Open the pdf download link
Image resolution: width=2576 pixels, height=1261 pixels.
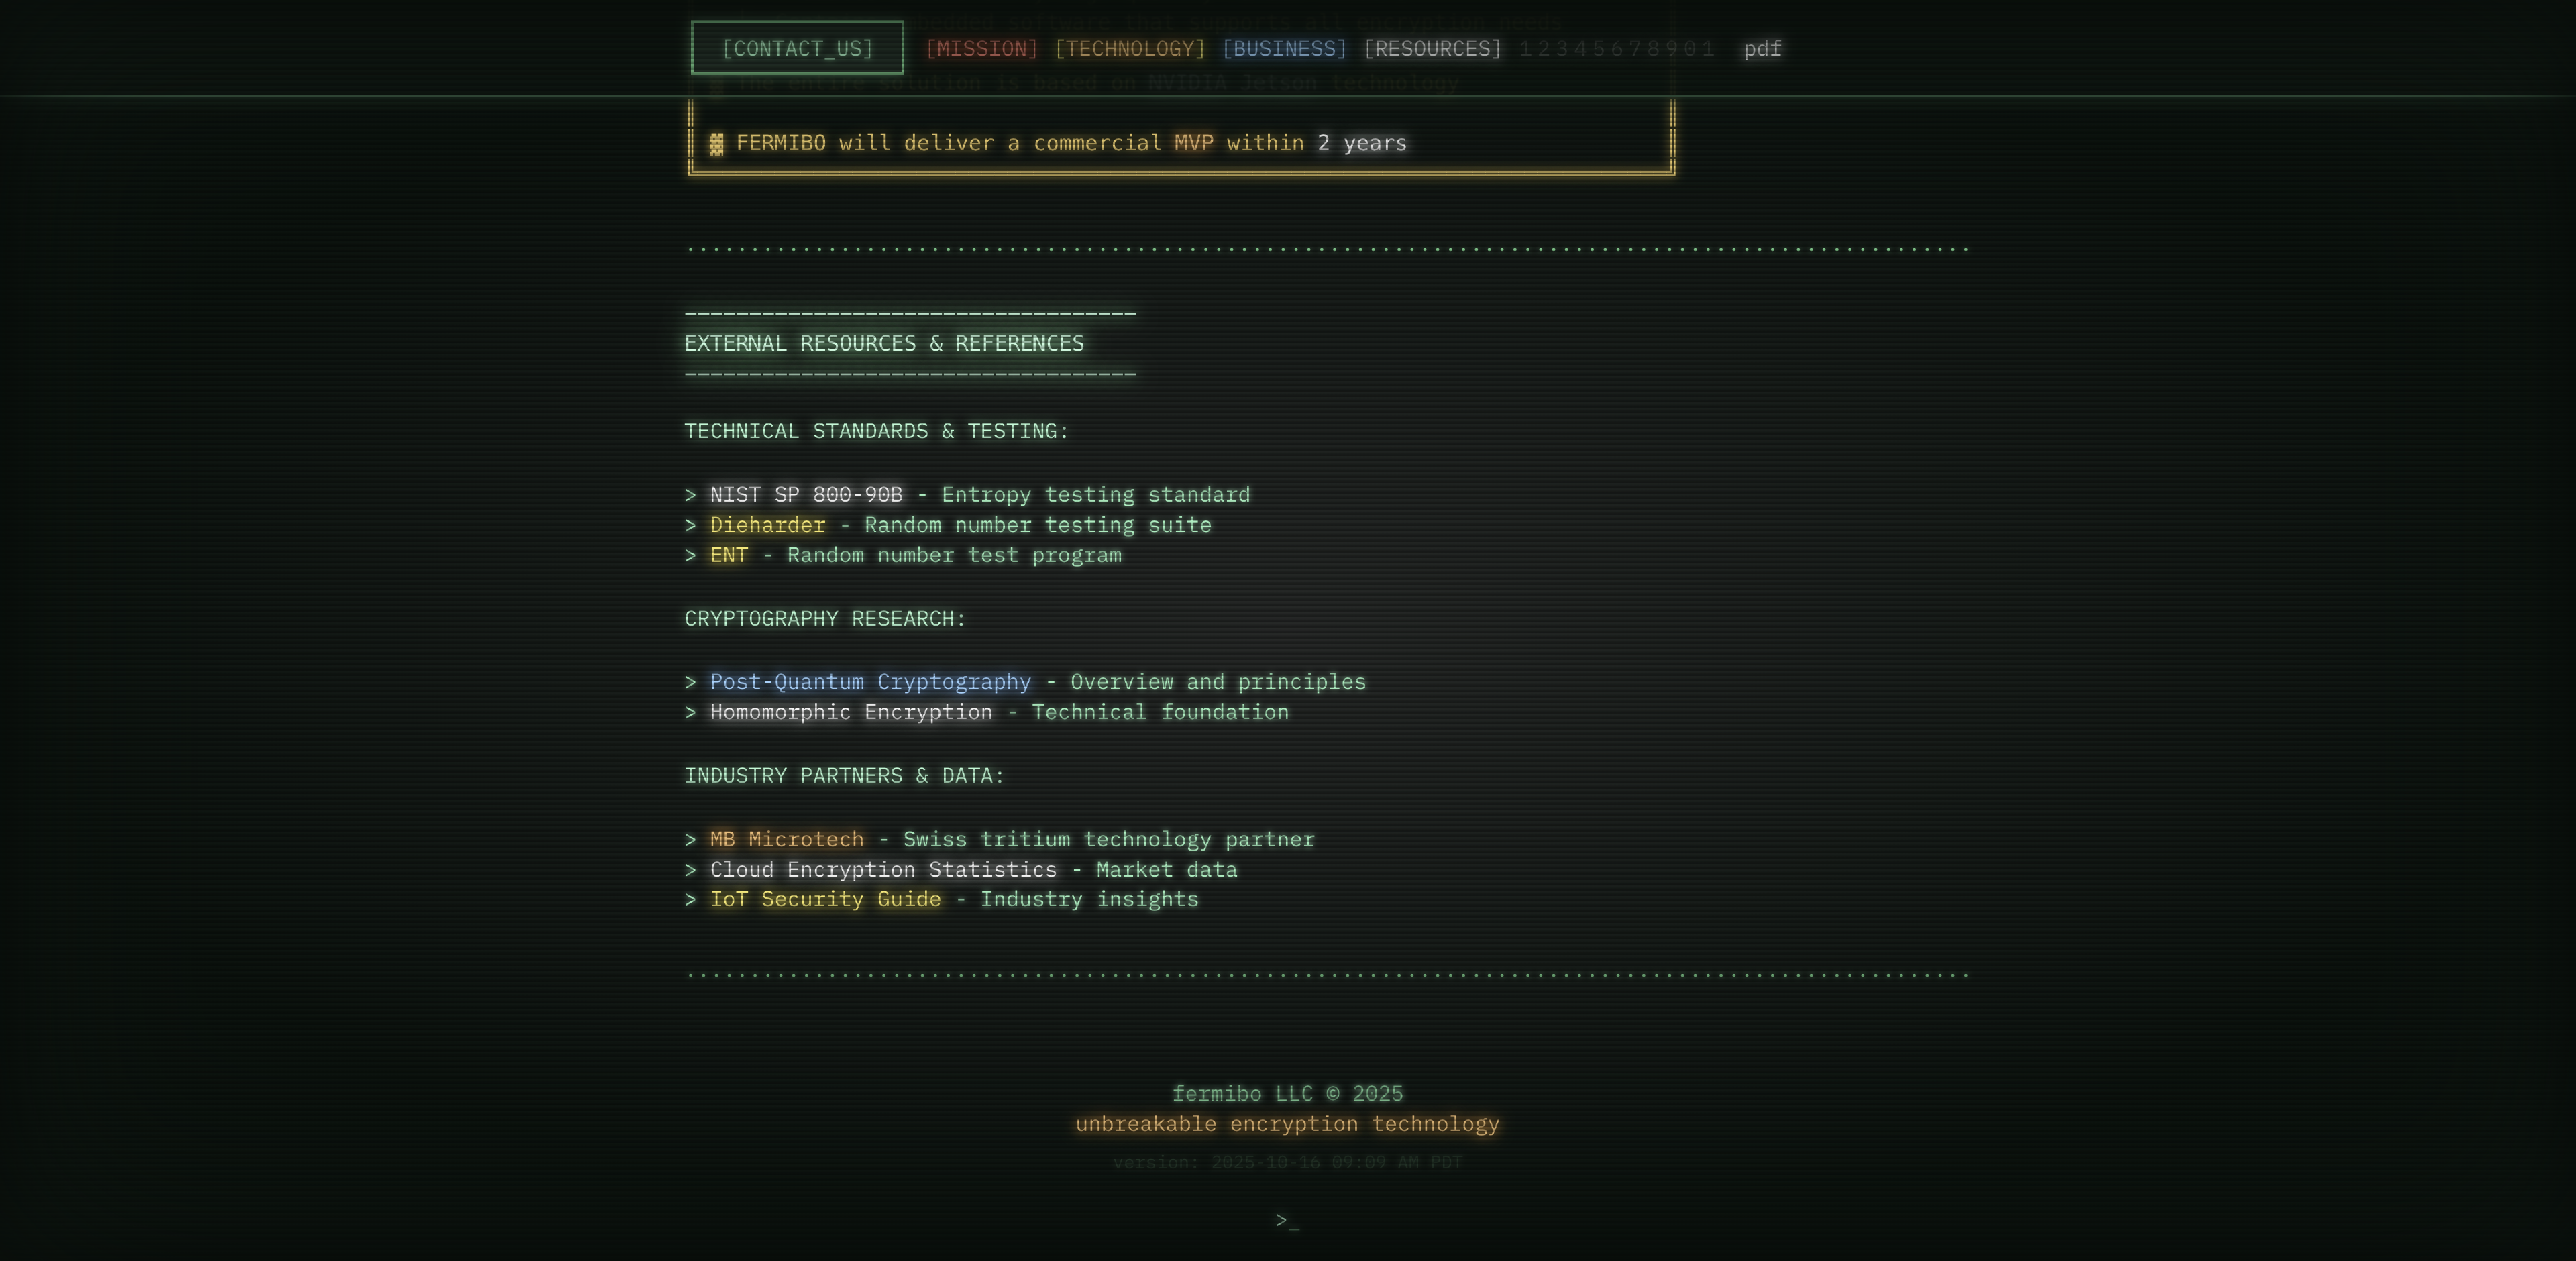[1762, 48]
